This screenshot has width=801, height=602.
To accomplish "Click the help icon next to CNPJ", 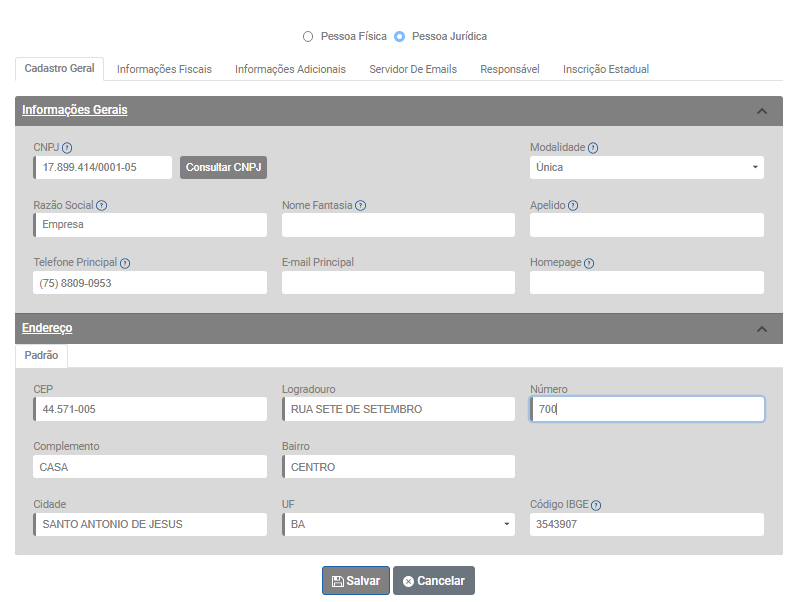I will [67, 148].
